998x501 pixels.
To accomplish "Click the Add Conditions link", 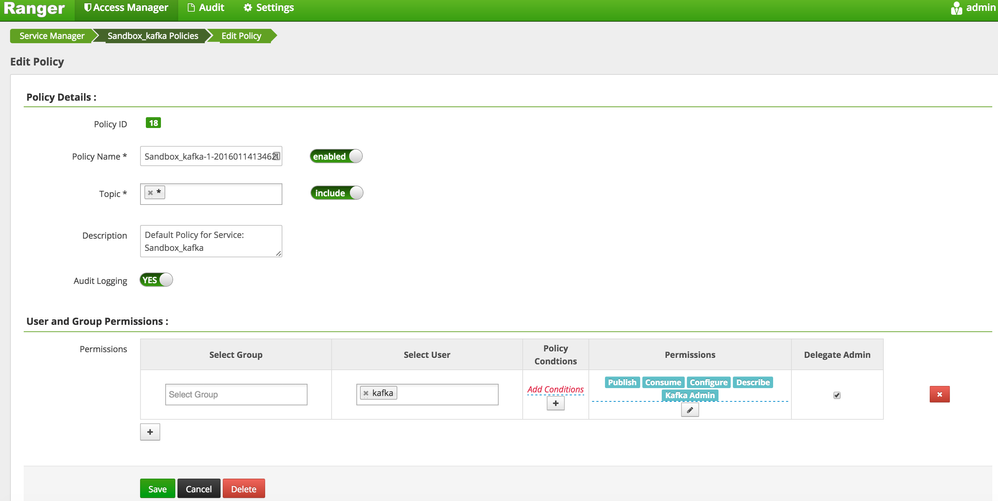I will [x=555, y=389].
